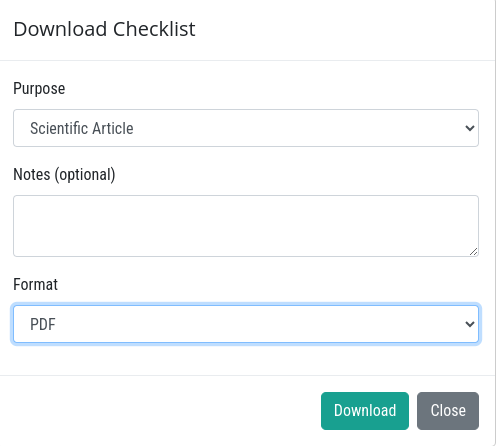Click the Download button
This screenshot has width=497, height=446.
(x=365, y=411)
